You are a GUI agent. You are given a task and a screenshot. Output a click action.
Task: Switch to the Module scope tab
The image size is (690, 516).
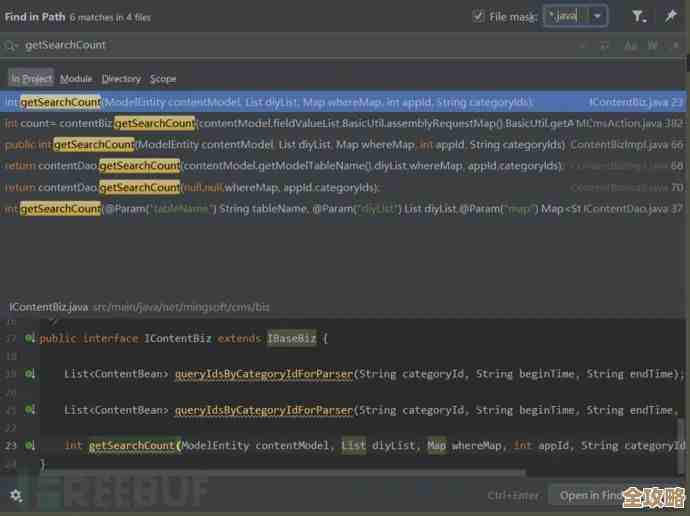[x=76, y=79]
